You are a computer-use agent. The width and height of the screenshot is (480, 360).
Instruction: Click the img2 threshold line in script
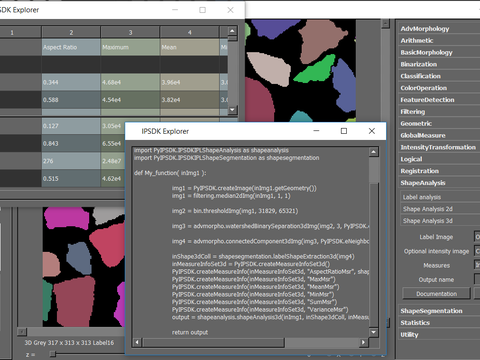pos(235,211)
